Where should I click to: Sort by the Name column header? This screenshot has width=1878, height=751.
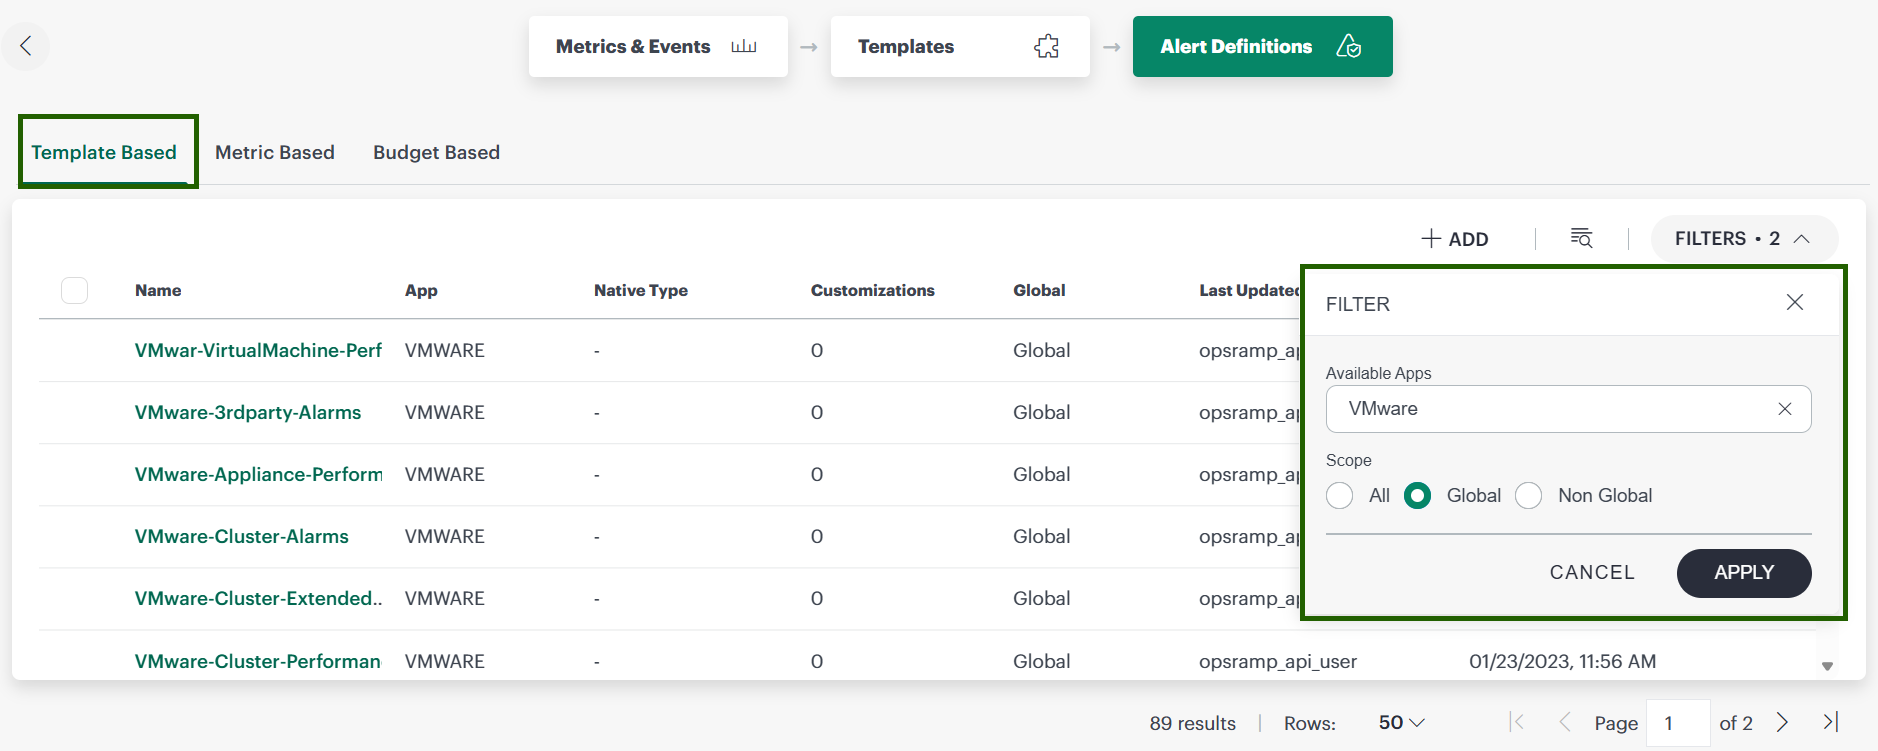pyautogui.click(x=158, y=290)
